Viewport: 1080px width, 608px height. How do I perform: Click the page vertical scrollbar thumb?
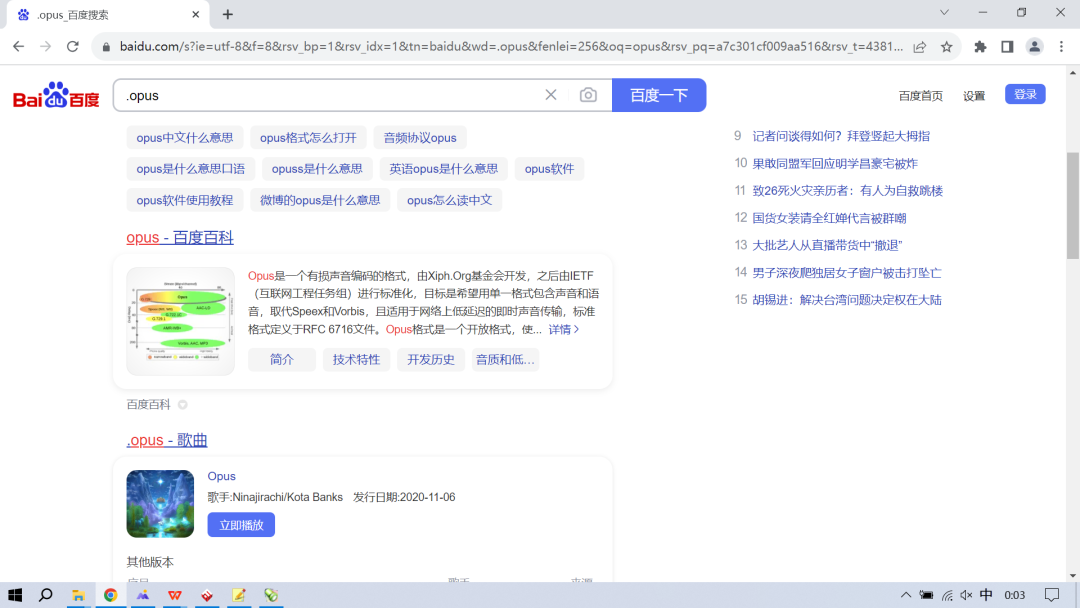pyautogui.click(x=1072, y=205)
